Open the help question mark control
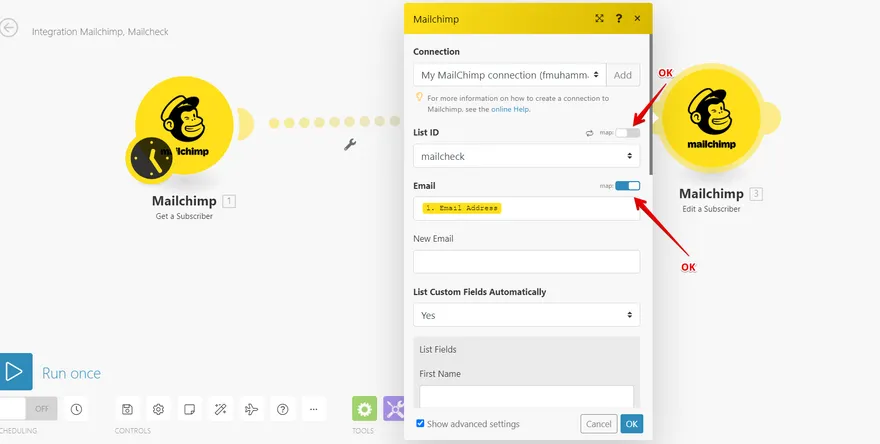Image resolution: width=880 pixels, height=444 pixels. (283, 409)
